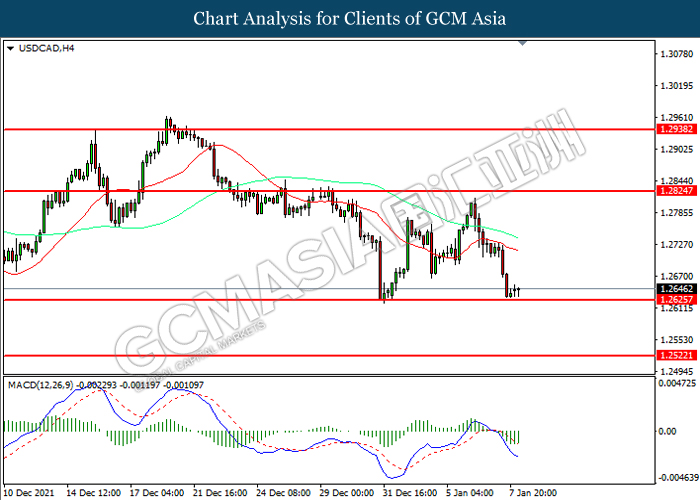700x500 pixels.
Task: Click the chart shift triangle marker
Action: (x=522, y=43)
